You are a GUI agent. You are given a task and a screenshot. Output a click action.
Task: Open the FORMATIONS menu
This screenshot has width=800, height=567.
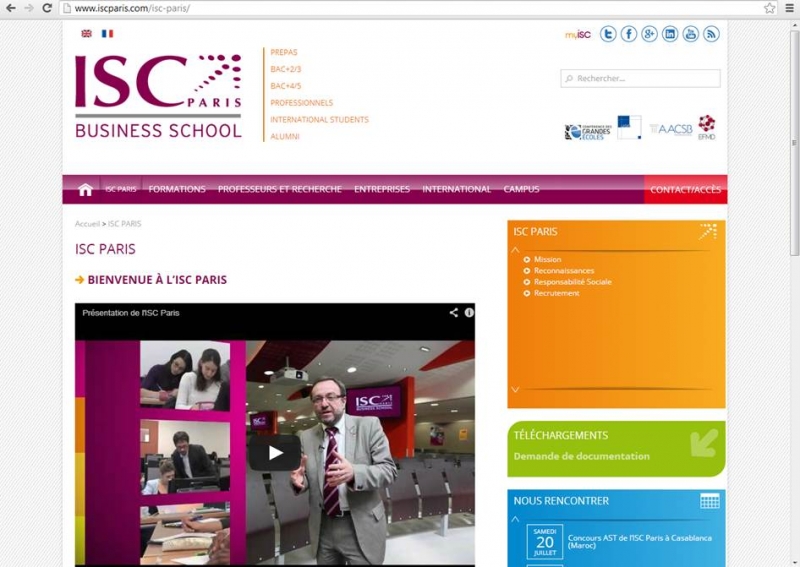coord(177,189)
